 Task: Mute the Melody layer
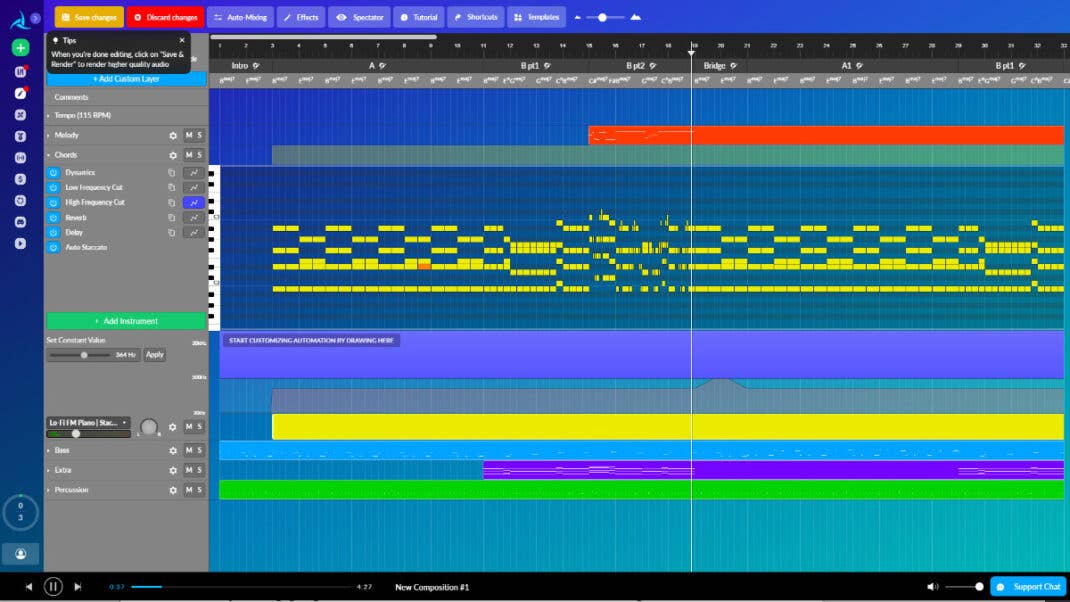pyautogui.click(x=189, y=135)
